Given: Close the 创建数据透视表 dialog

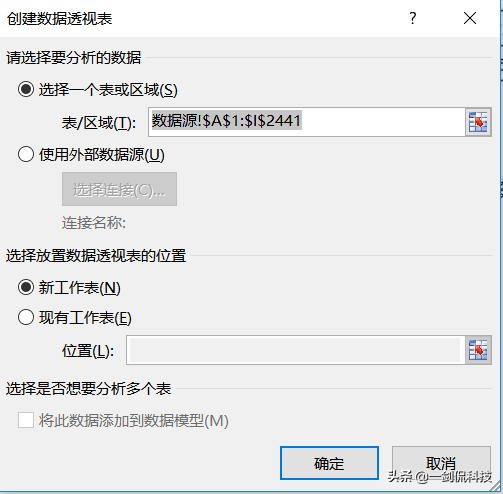Looking at the screenshot, I should click(470, 18).
